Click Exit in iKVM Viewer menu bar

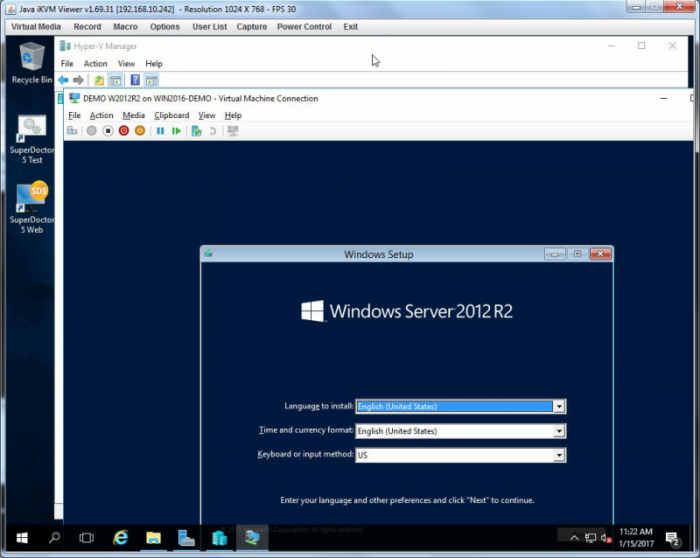[x=350, y=27]
